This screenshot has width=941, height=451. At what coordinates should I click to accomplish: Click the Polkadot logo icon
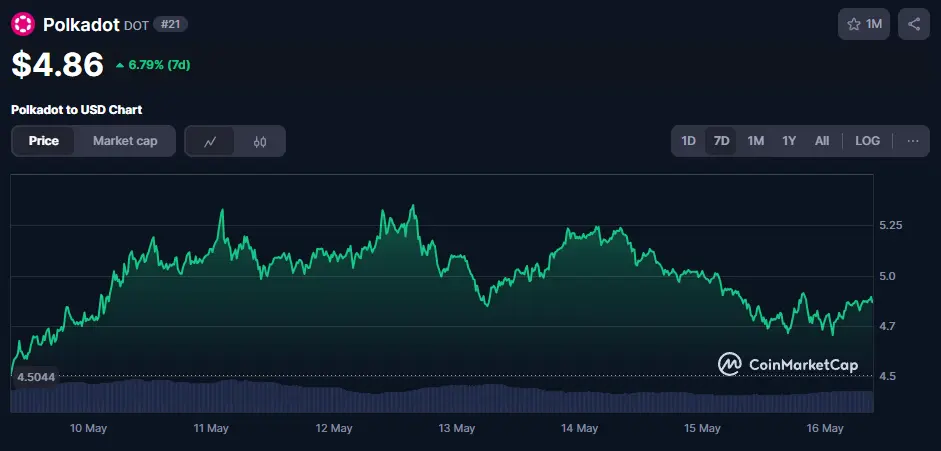23,25
